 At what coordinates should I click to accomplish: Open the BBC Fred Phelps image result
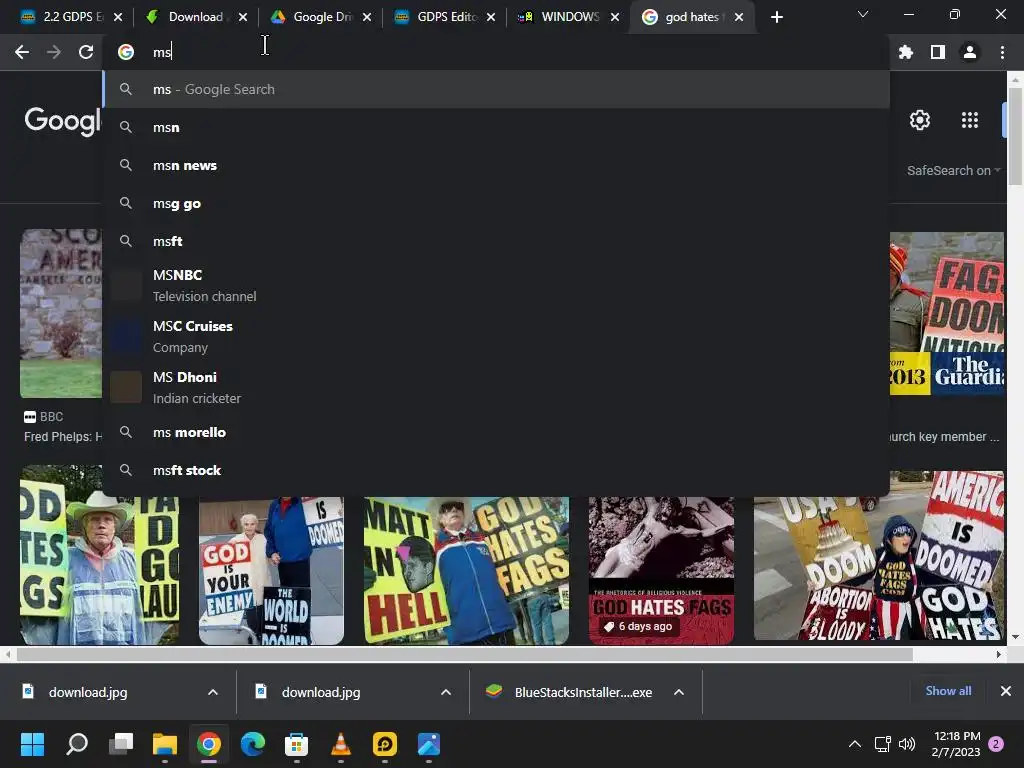click(61, 313)
